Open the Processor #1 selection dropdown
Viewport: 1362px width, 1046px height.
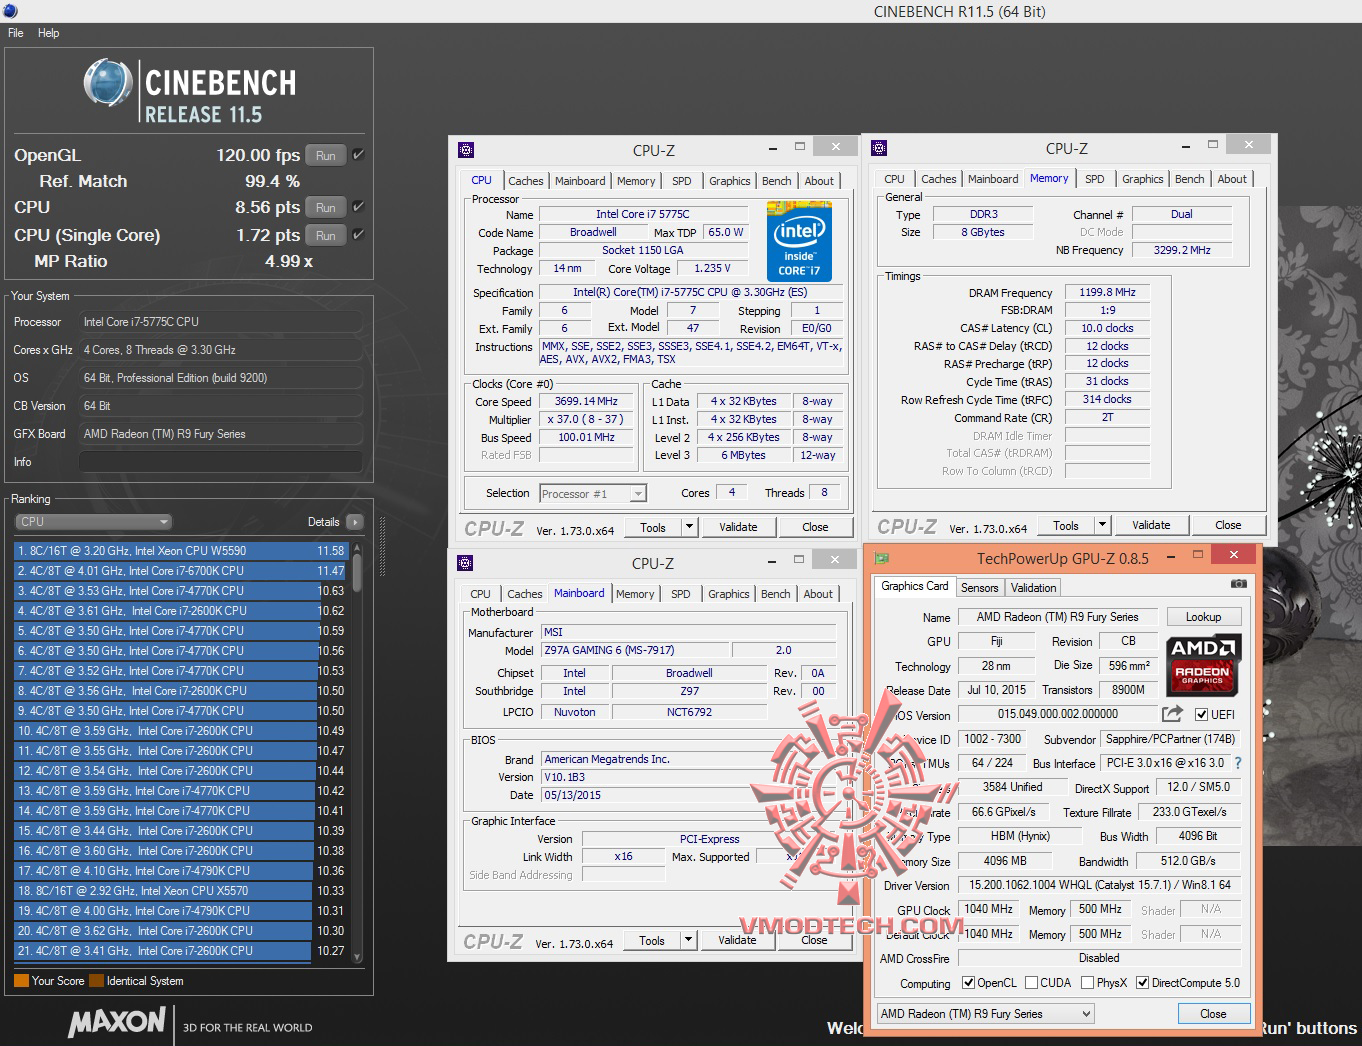coord(593,493)
